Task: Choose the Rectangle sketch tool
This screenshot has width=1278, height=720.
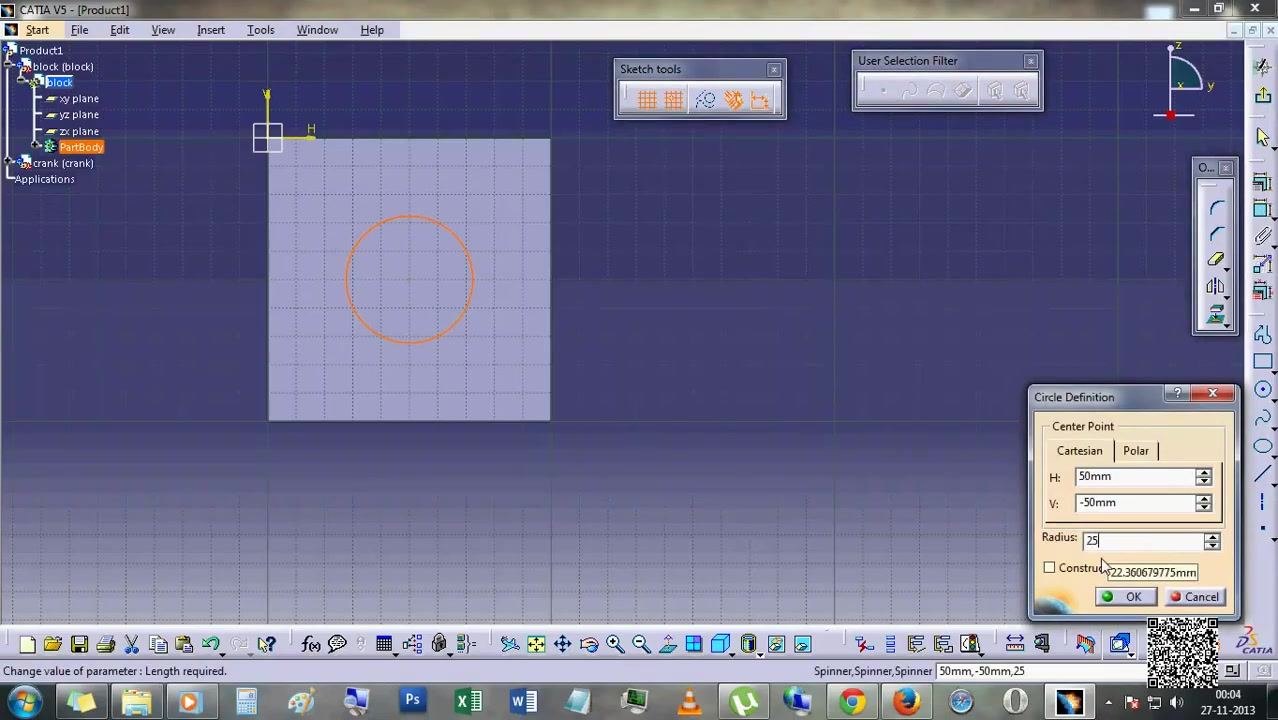Action: click(1263, 361)
